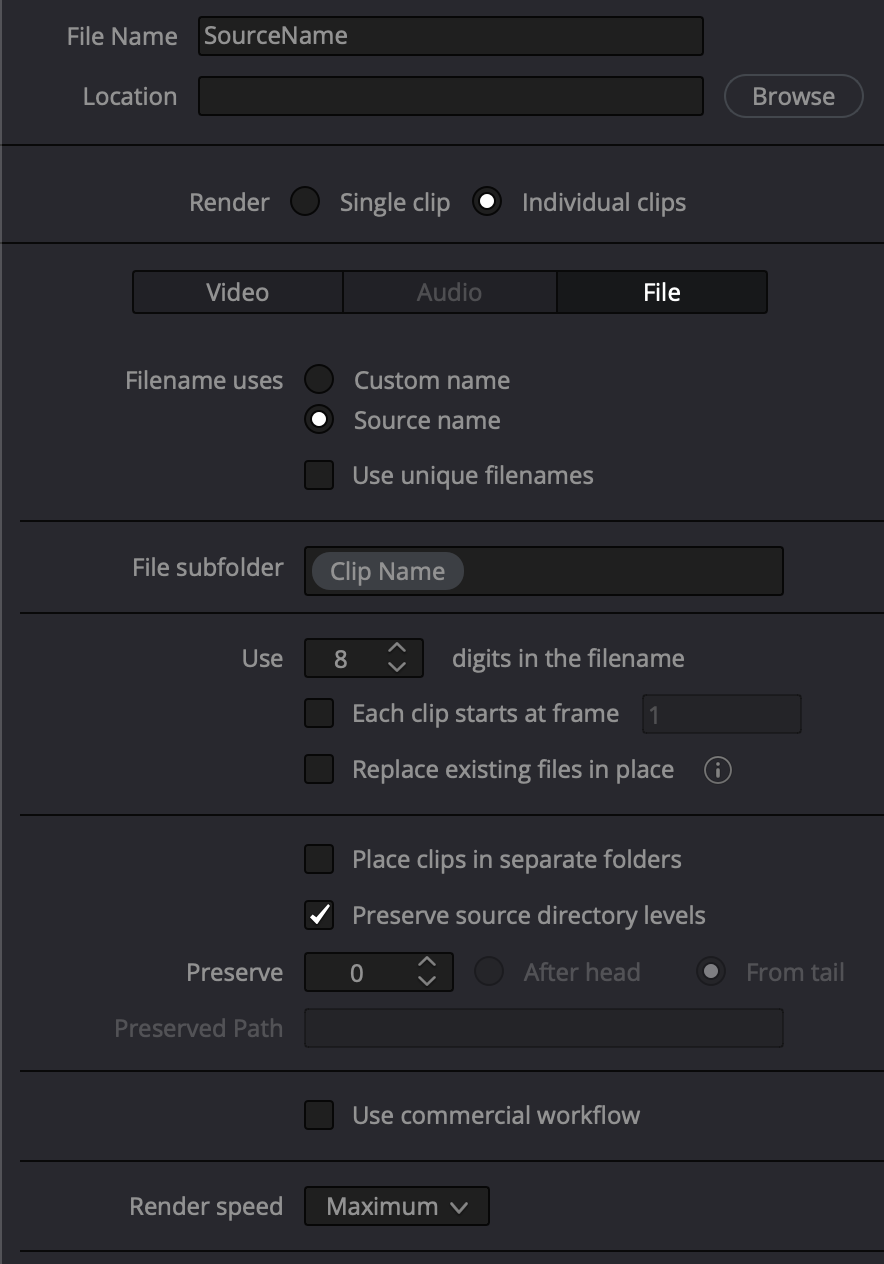Click the info icon beside Replace existing files
Image resolution: width=884 pixels, height=1264 pixels.
[717, 770]
